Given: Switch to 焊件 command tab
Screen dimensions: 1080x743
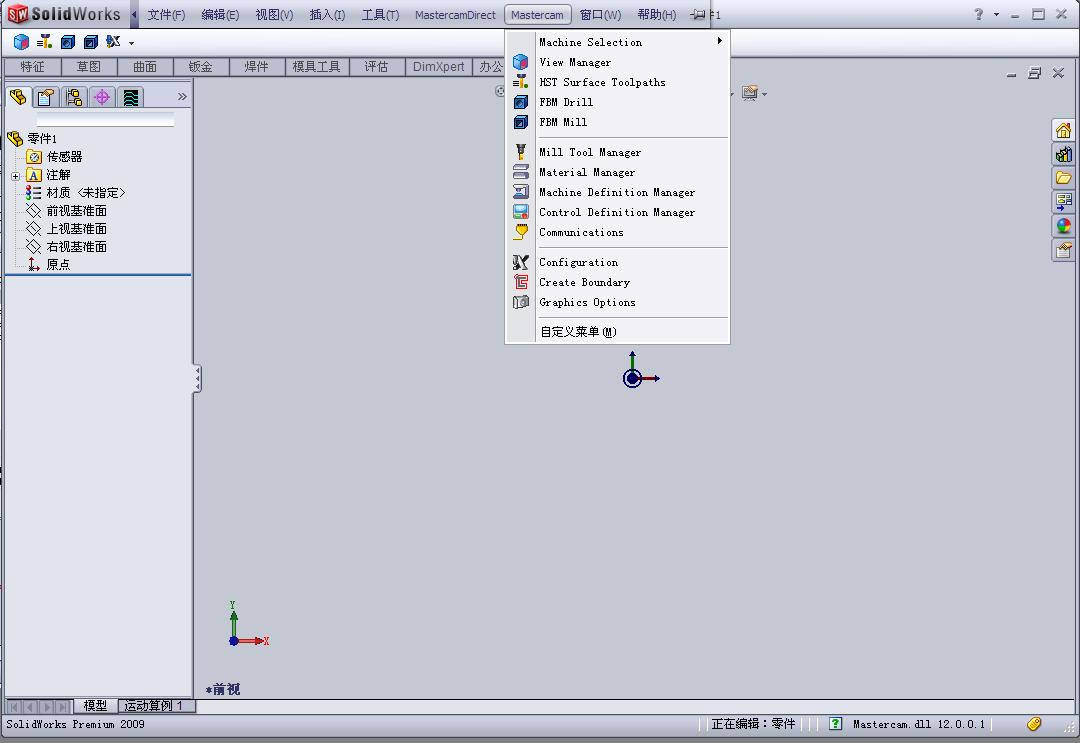Looking at the screenshot, I should pos(256,67).
